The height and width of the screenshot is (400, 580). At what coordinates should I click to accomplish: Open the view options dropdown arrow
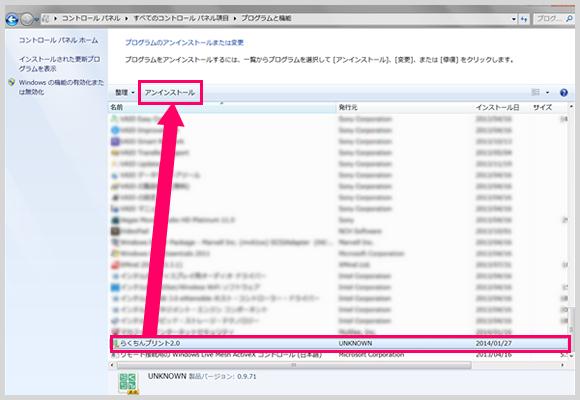[547, 93]
